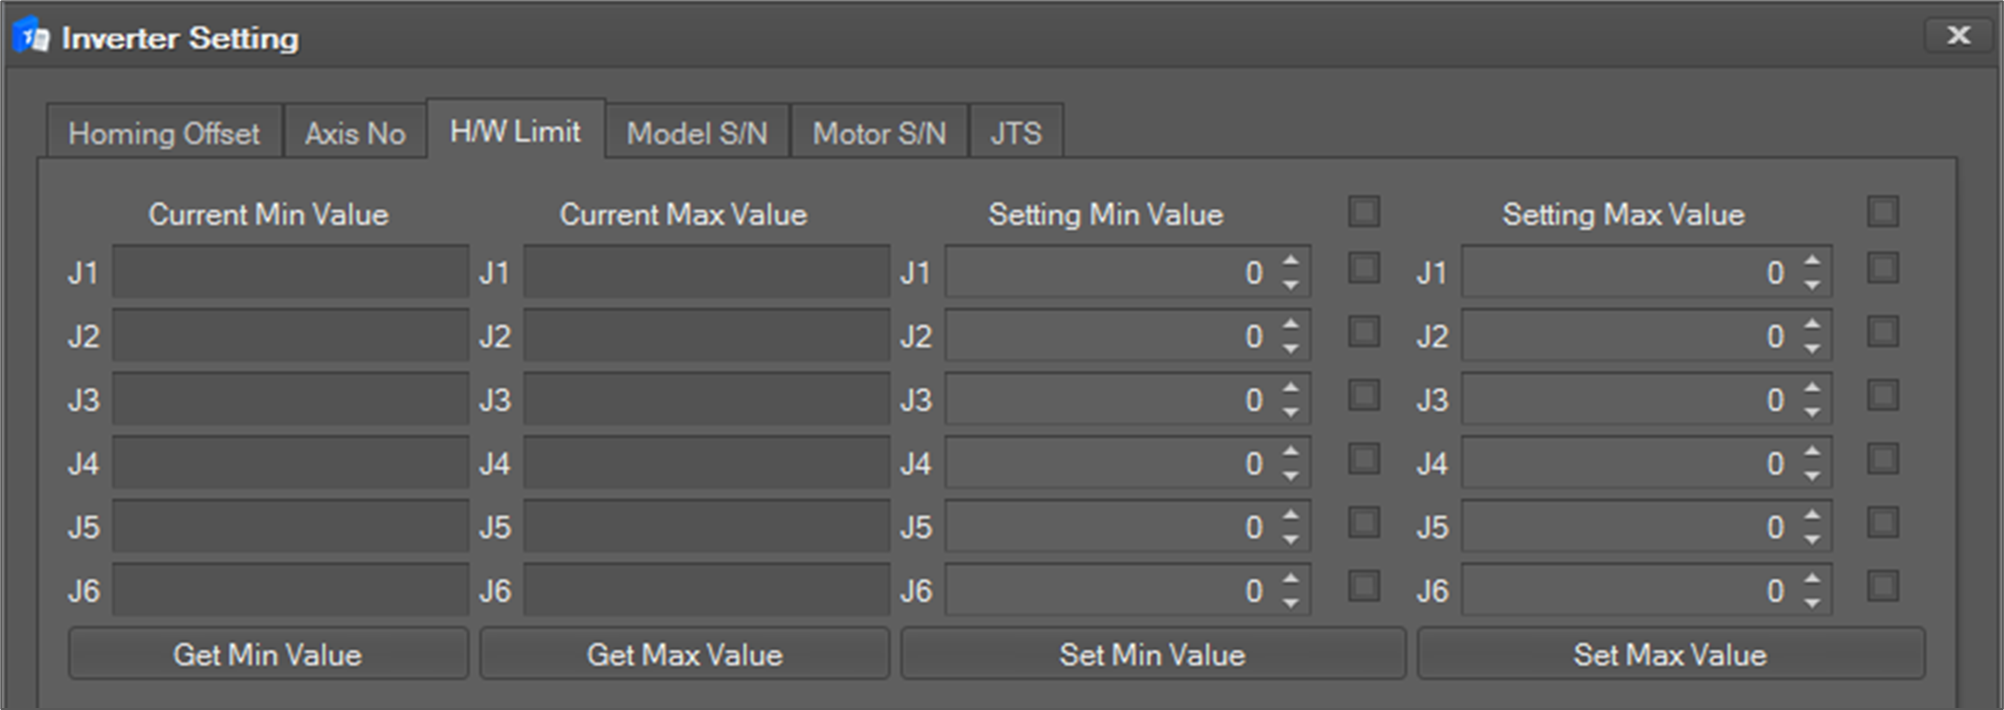
Task: Click the Inverter Setting app icon
Action: (30, 38)
